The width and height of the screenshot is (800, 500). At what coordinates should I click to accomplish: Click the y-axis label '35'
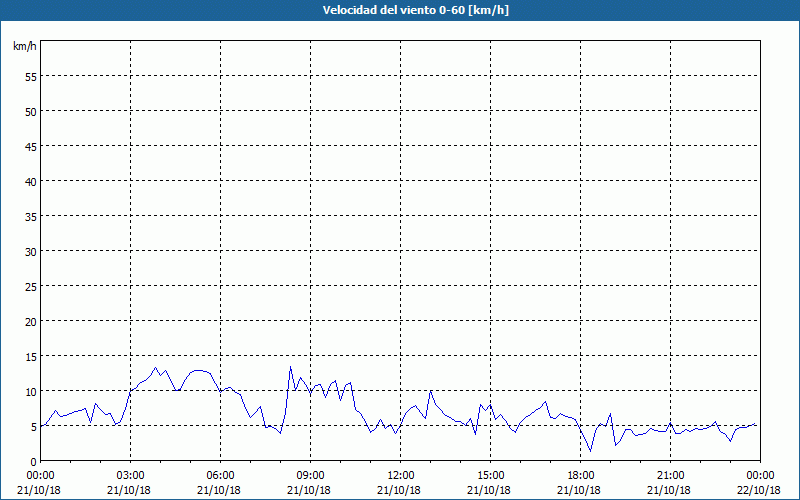pyautogui.click(x=31, y=216)
